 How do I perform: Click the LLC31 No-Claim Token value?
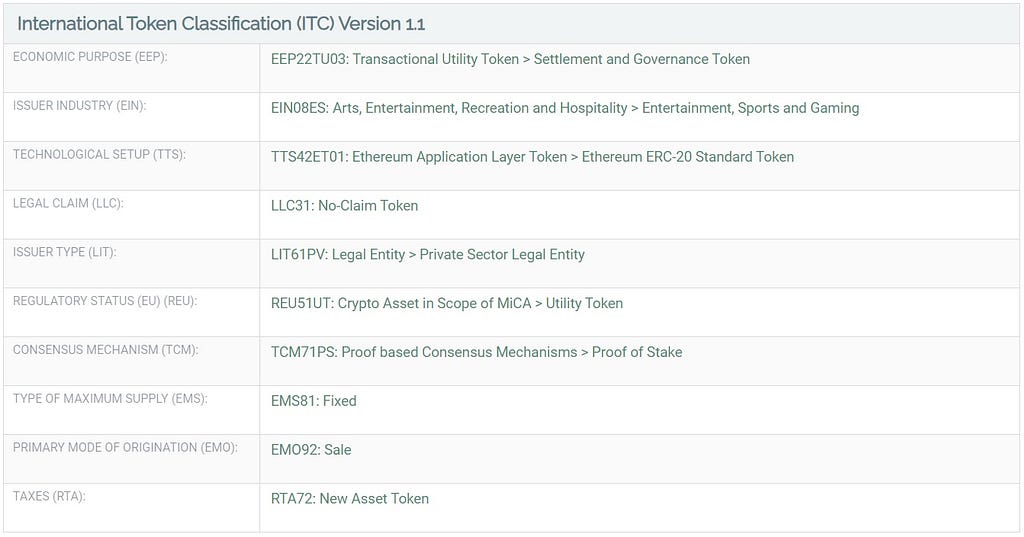(x=344, y=206)
